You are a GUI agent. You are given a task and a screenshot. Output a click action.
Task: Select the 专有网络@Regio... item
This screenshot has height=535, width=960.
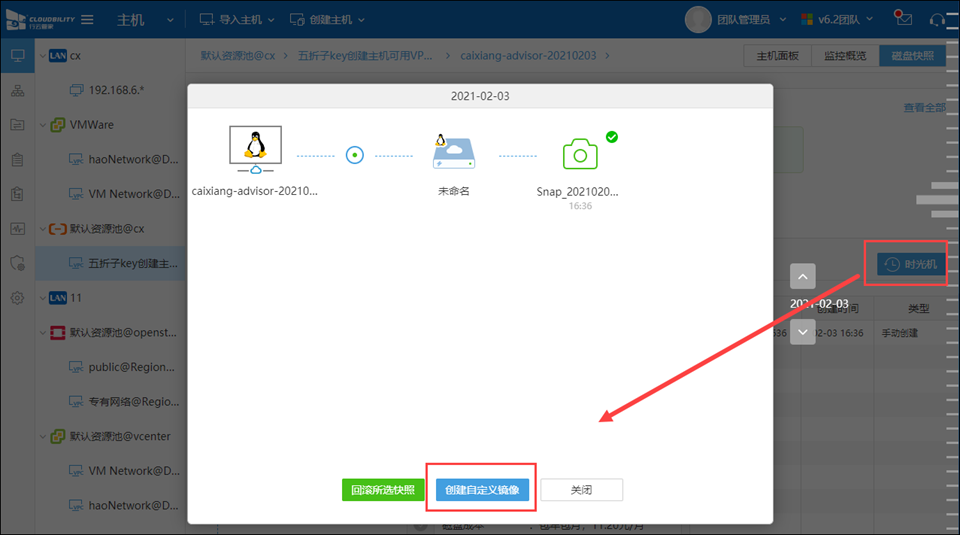point(124,402)
